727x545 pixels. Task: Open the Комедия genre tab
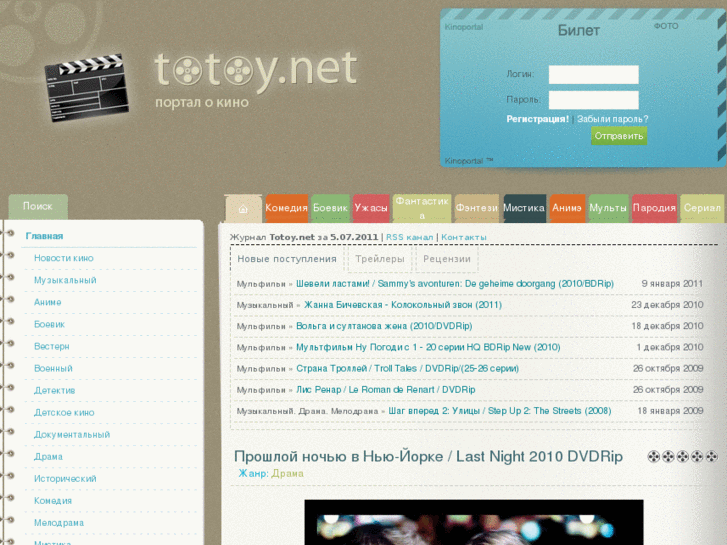[x=287, y=208]
